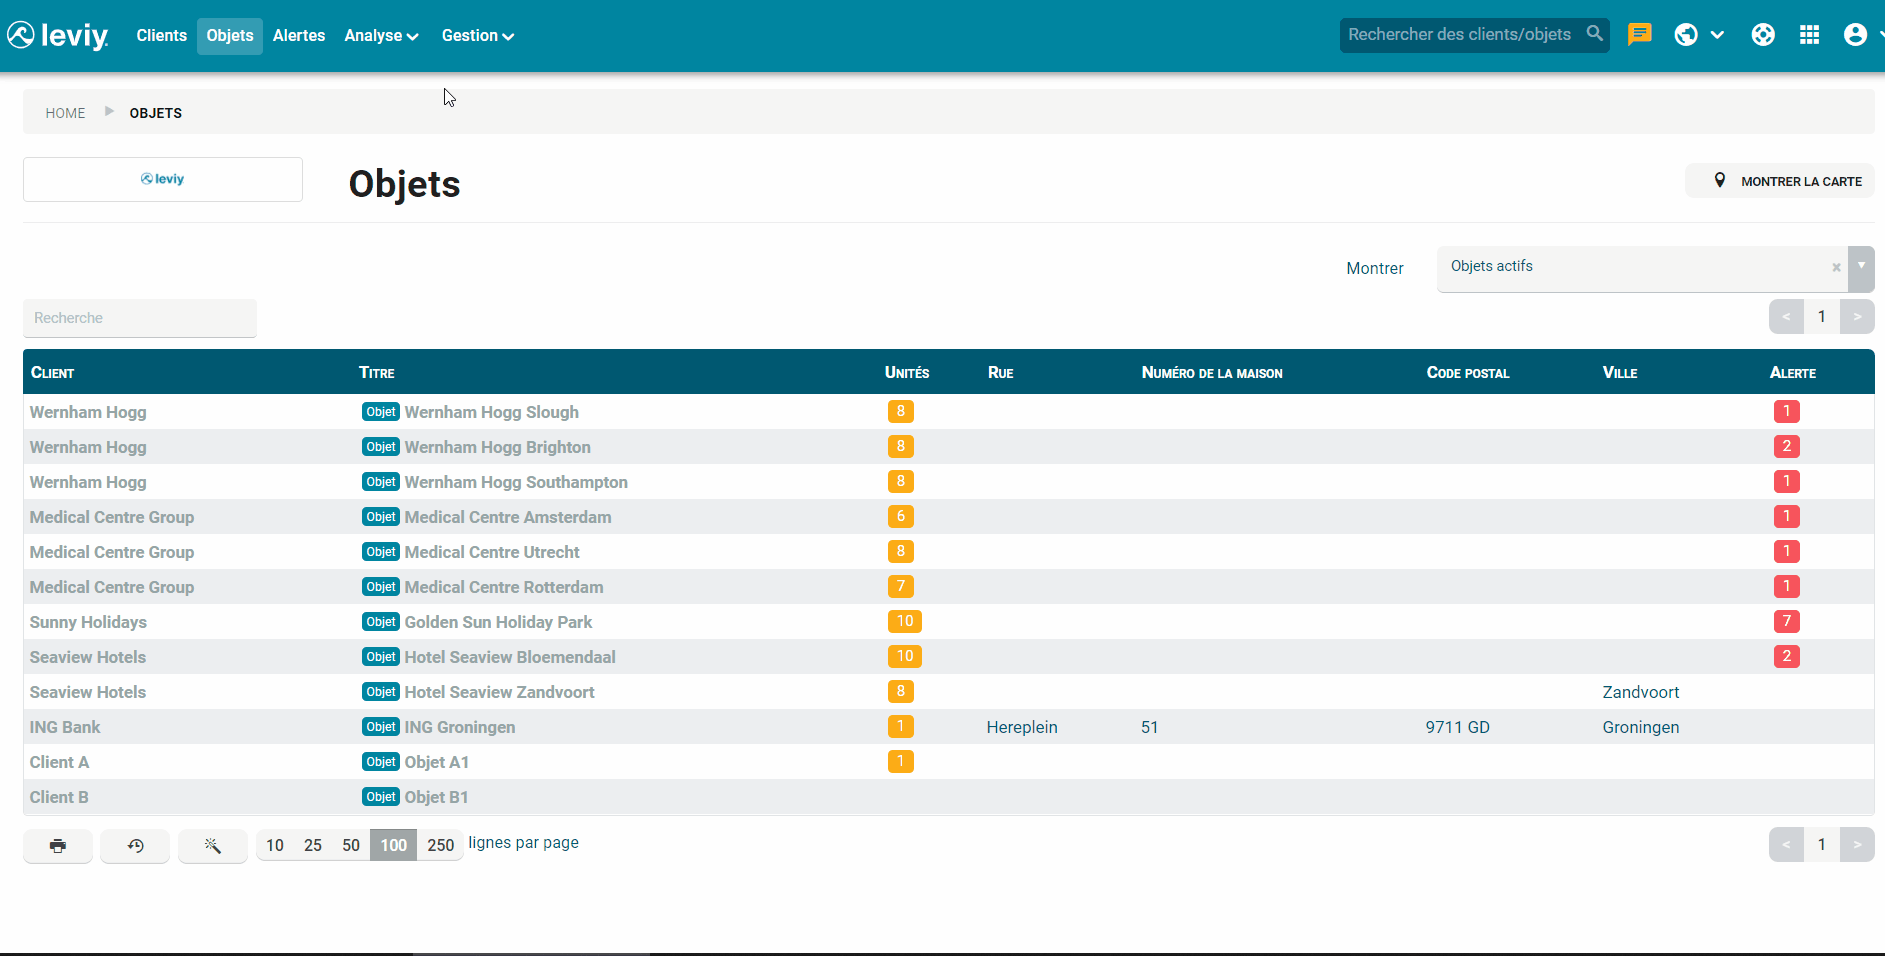Click top pagination previous arrow
Viewport: 1885px width, 956px height.
coord(1786,317)
